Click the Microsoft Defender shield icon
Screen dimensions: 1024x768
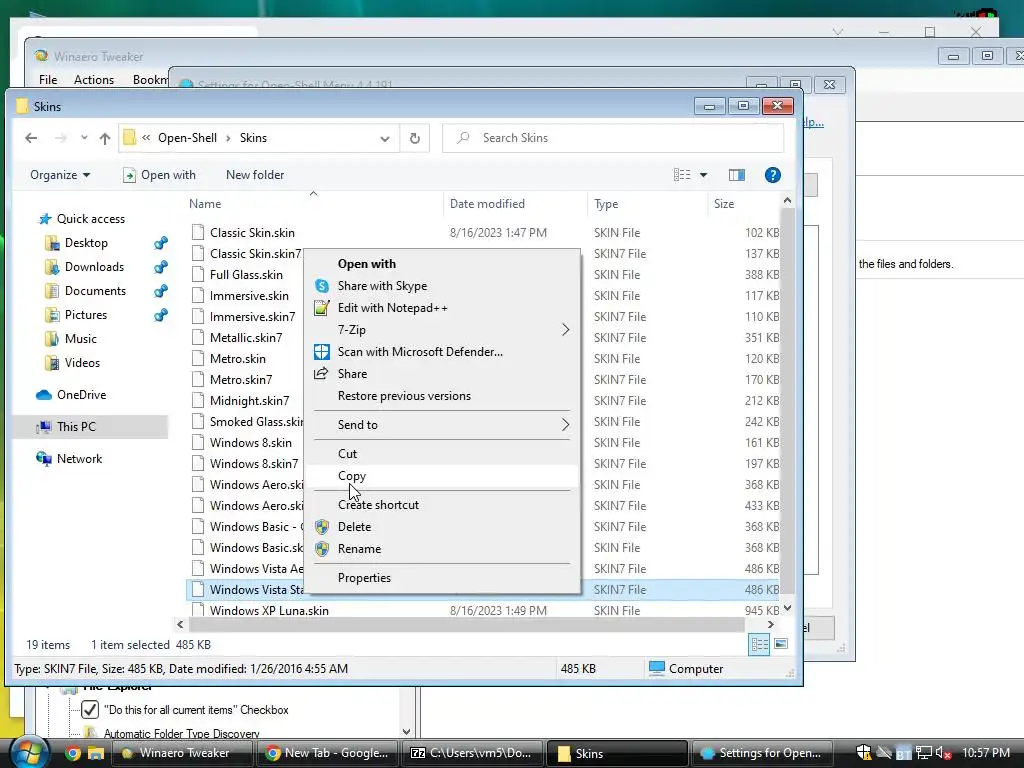[322, 352]
